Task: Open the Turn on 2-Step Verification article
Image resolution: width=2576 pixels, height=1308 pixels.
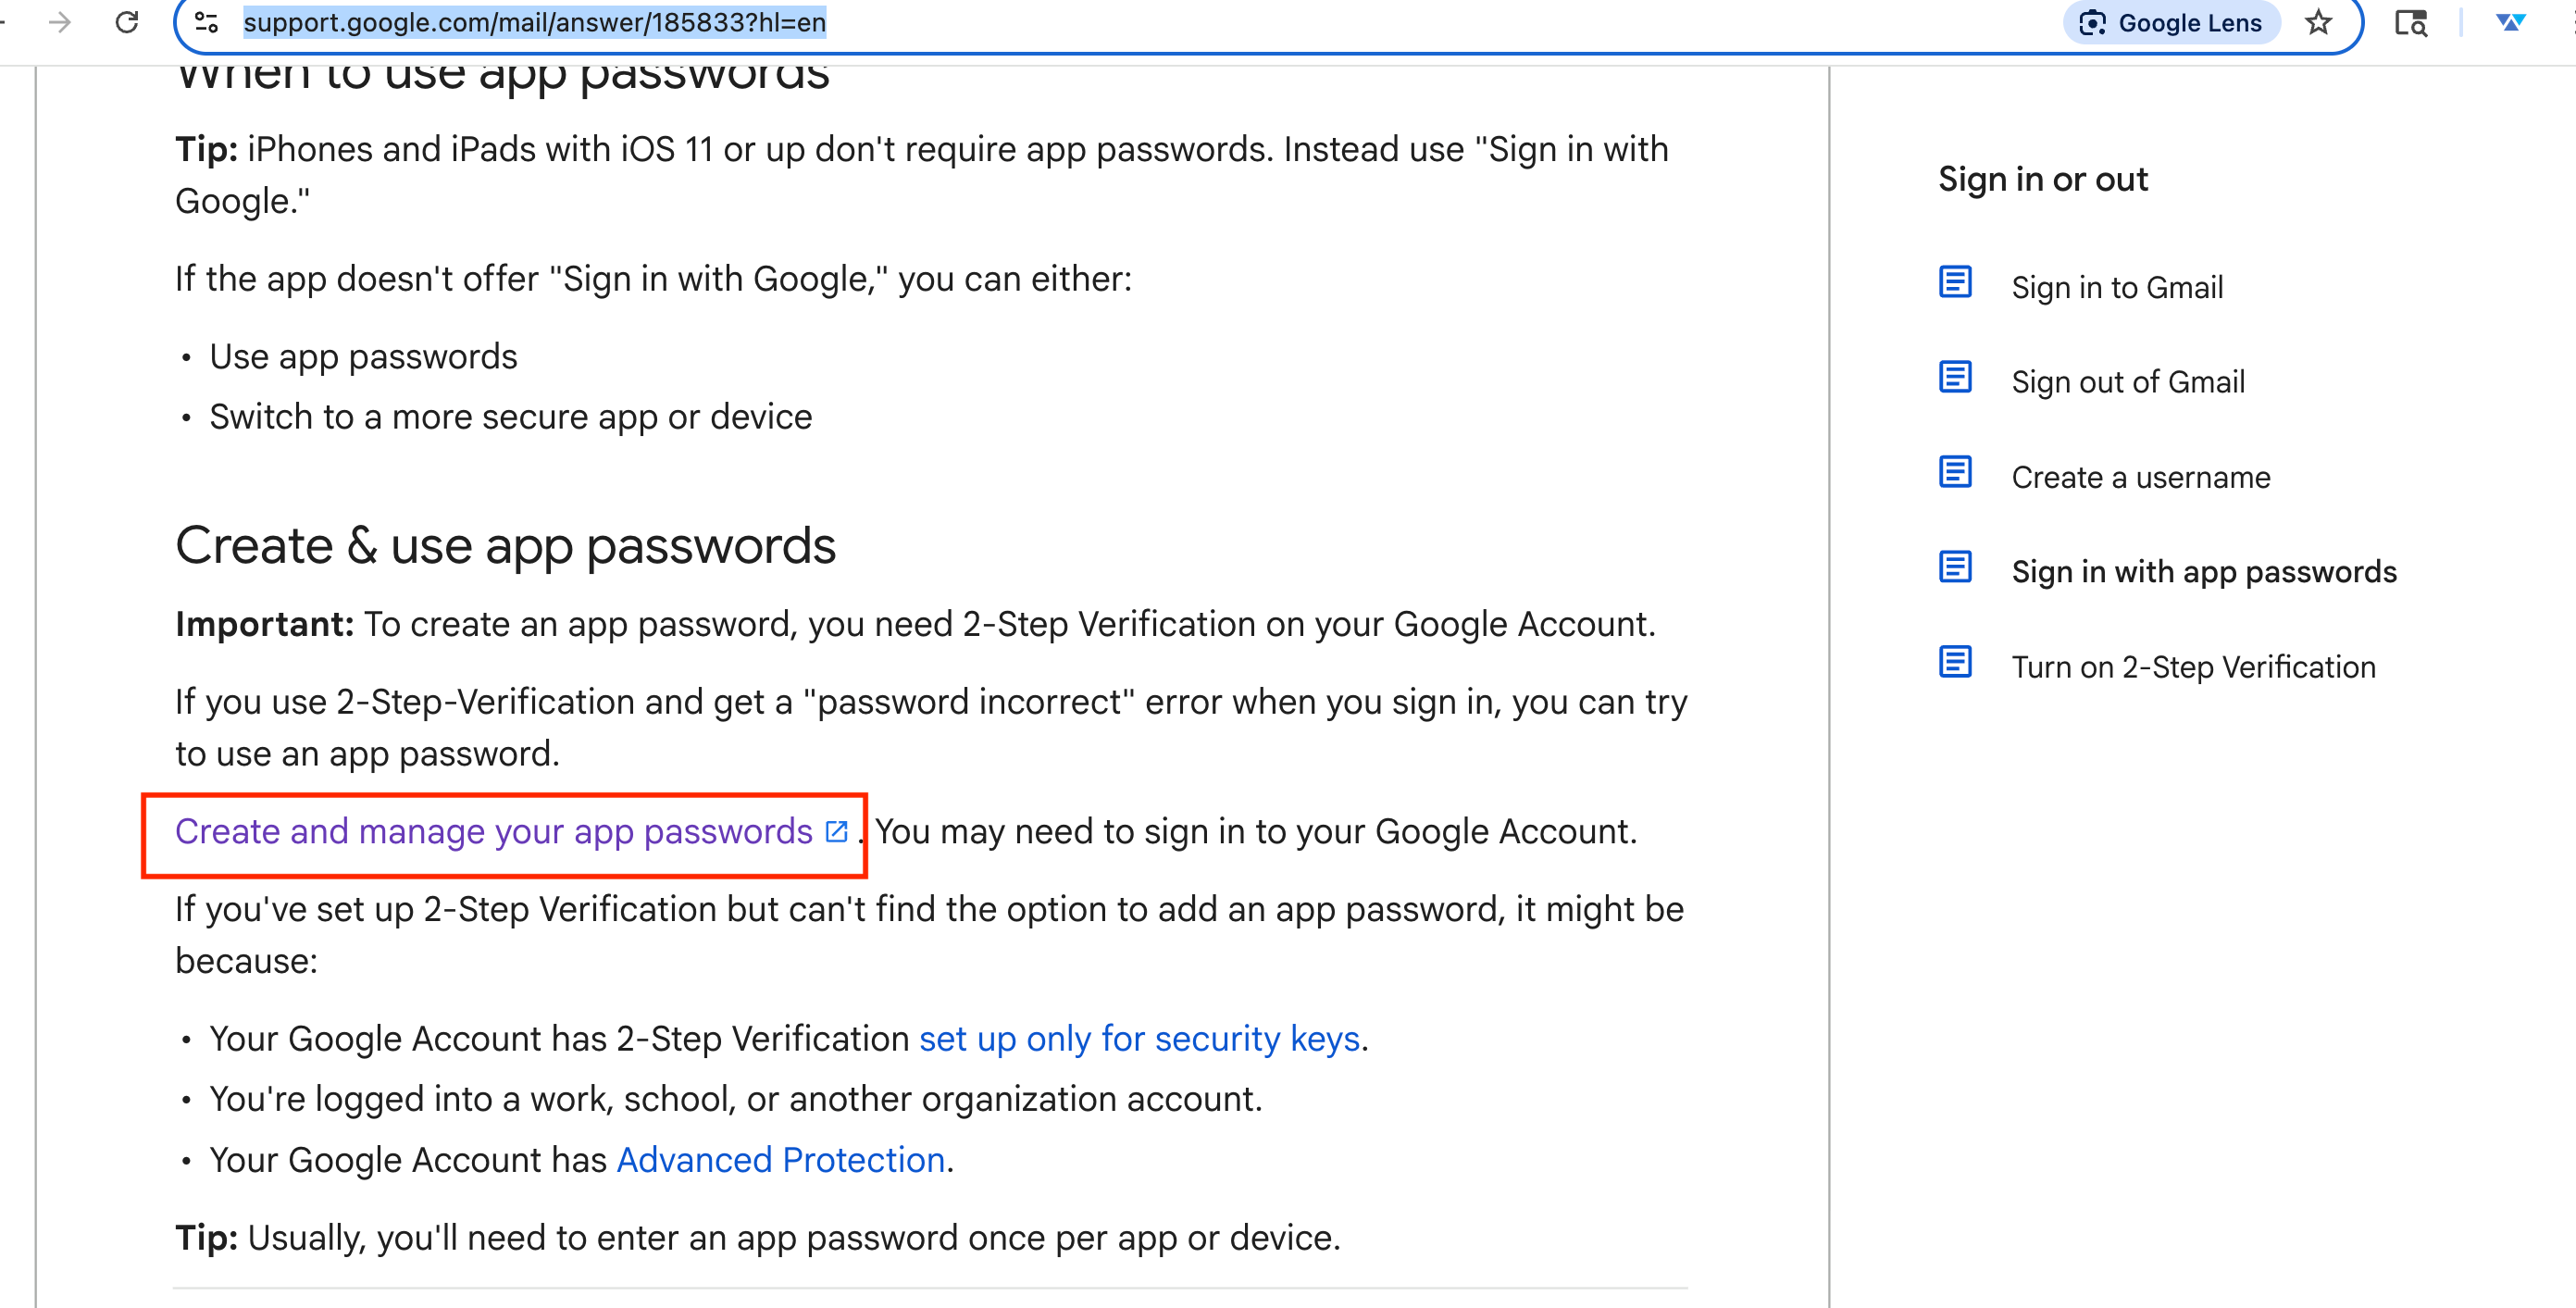Action: [x=2193, y=667]
